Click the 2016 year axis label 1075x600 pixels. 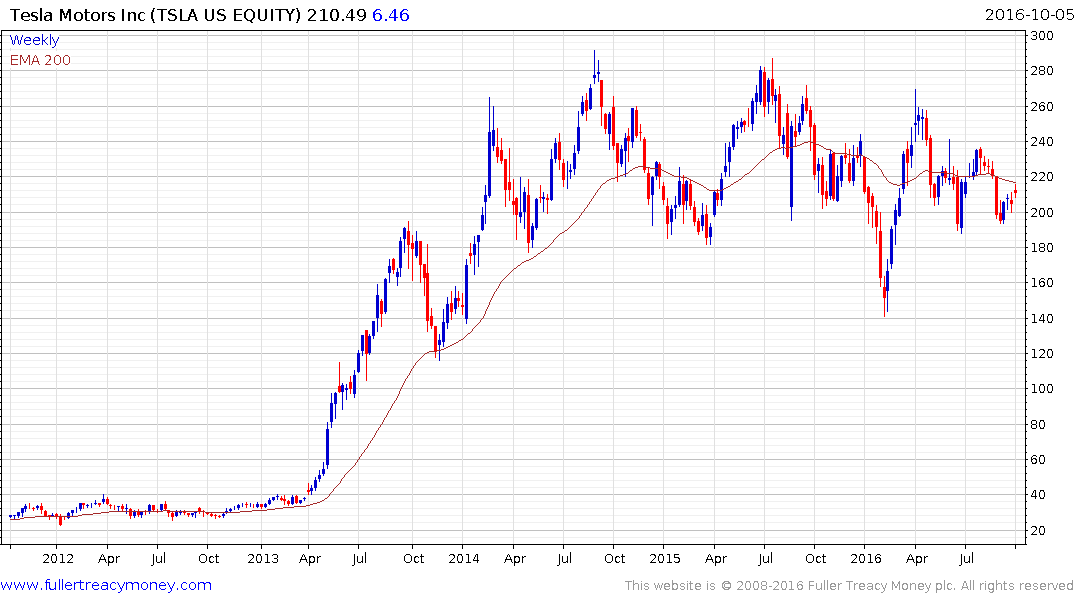(865, 558)
